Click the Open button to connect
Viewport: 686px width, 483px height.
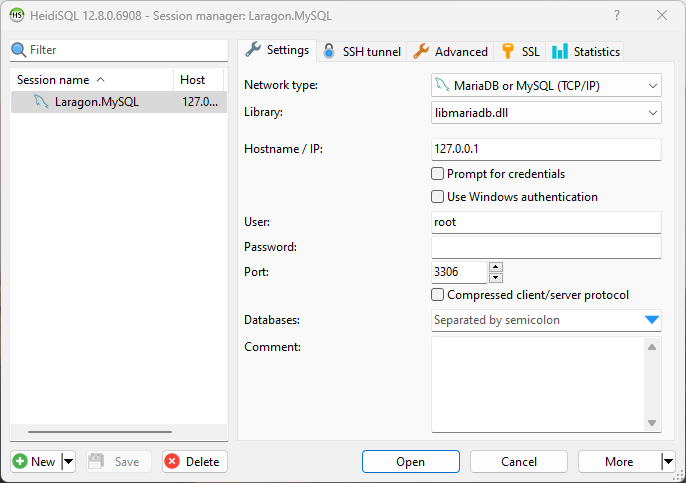pos(410,461)
